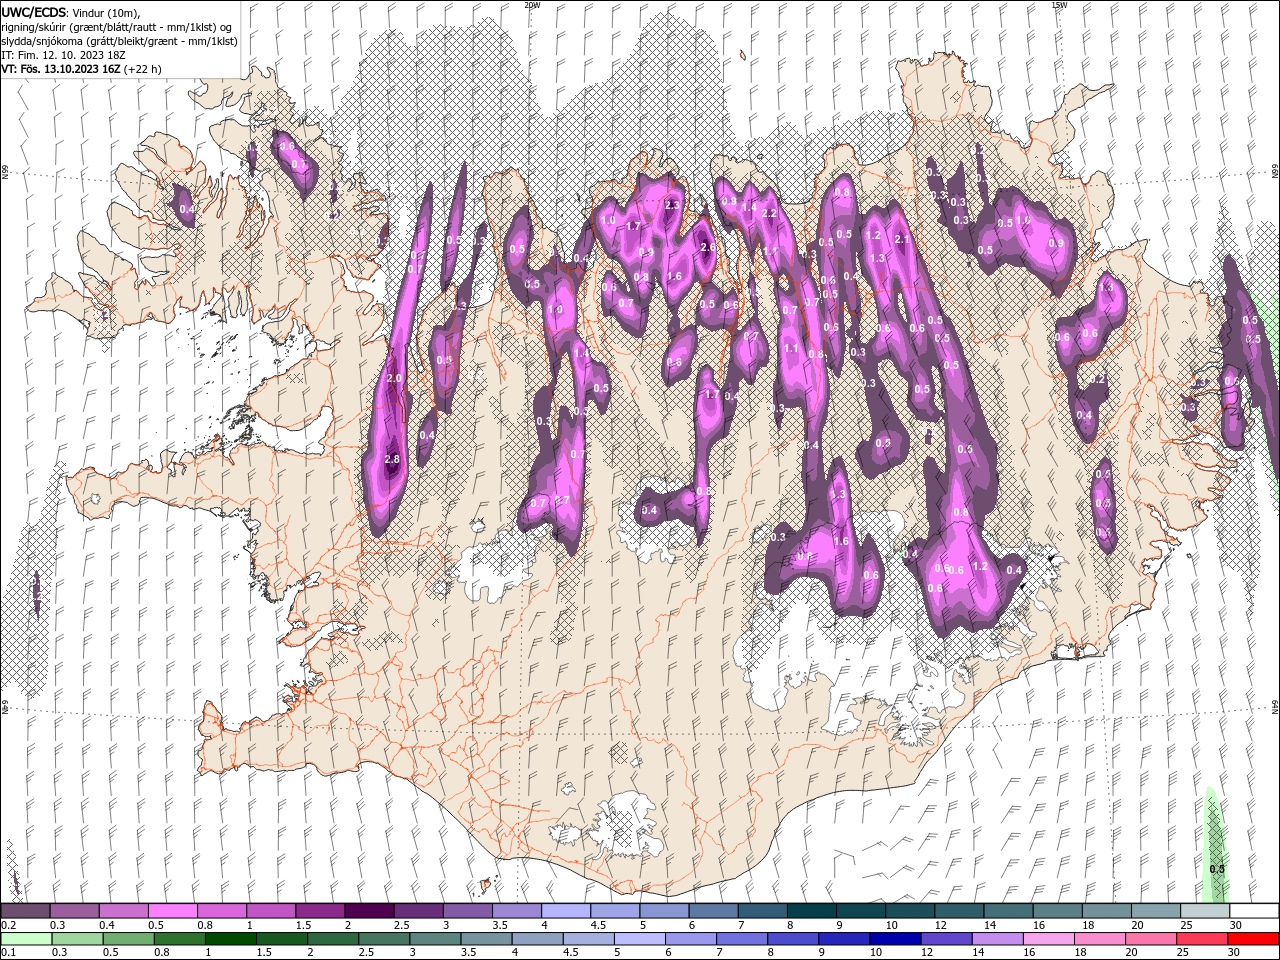The height and width of the screenshot is (960, 1280).
Task: Pick the lower-row violet swatch between 12 and 14
Action: click(946, 939)
